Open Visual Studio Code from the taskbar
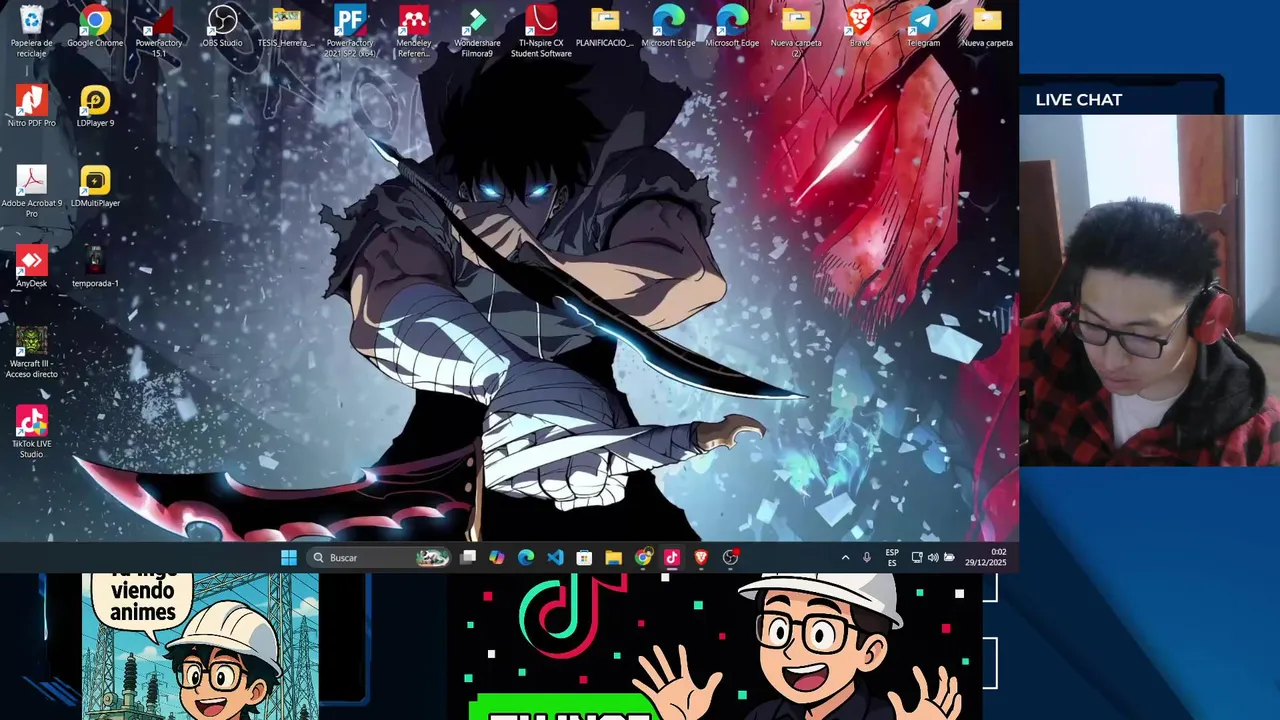Screen dimensions: 1280x720 pyautogui.click(x=555, y=558)
